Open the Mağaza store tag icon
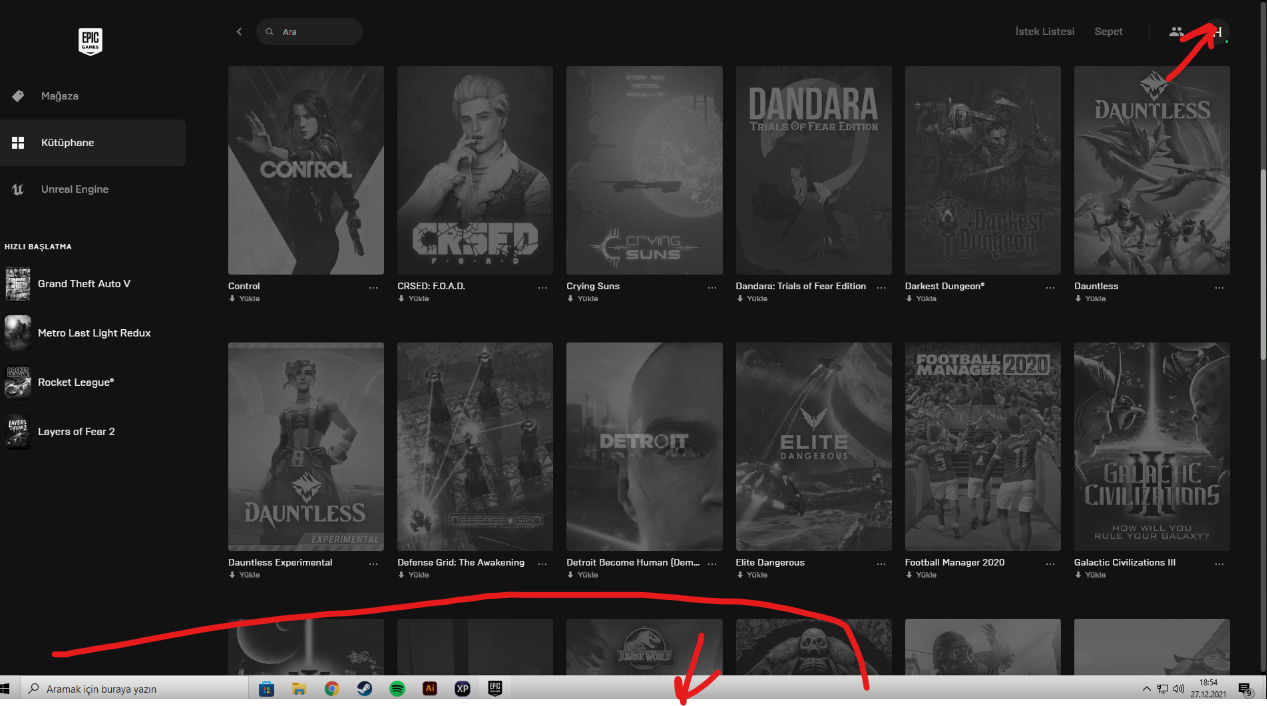The height and width of the screenshot is (706, 1267). (17, 96)
